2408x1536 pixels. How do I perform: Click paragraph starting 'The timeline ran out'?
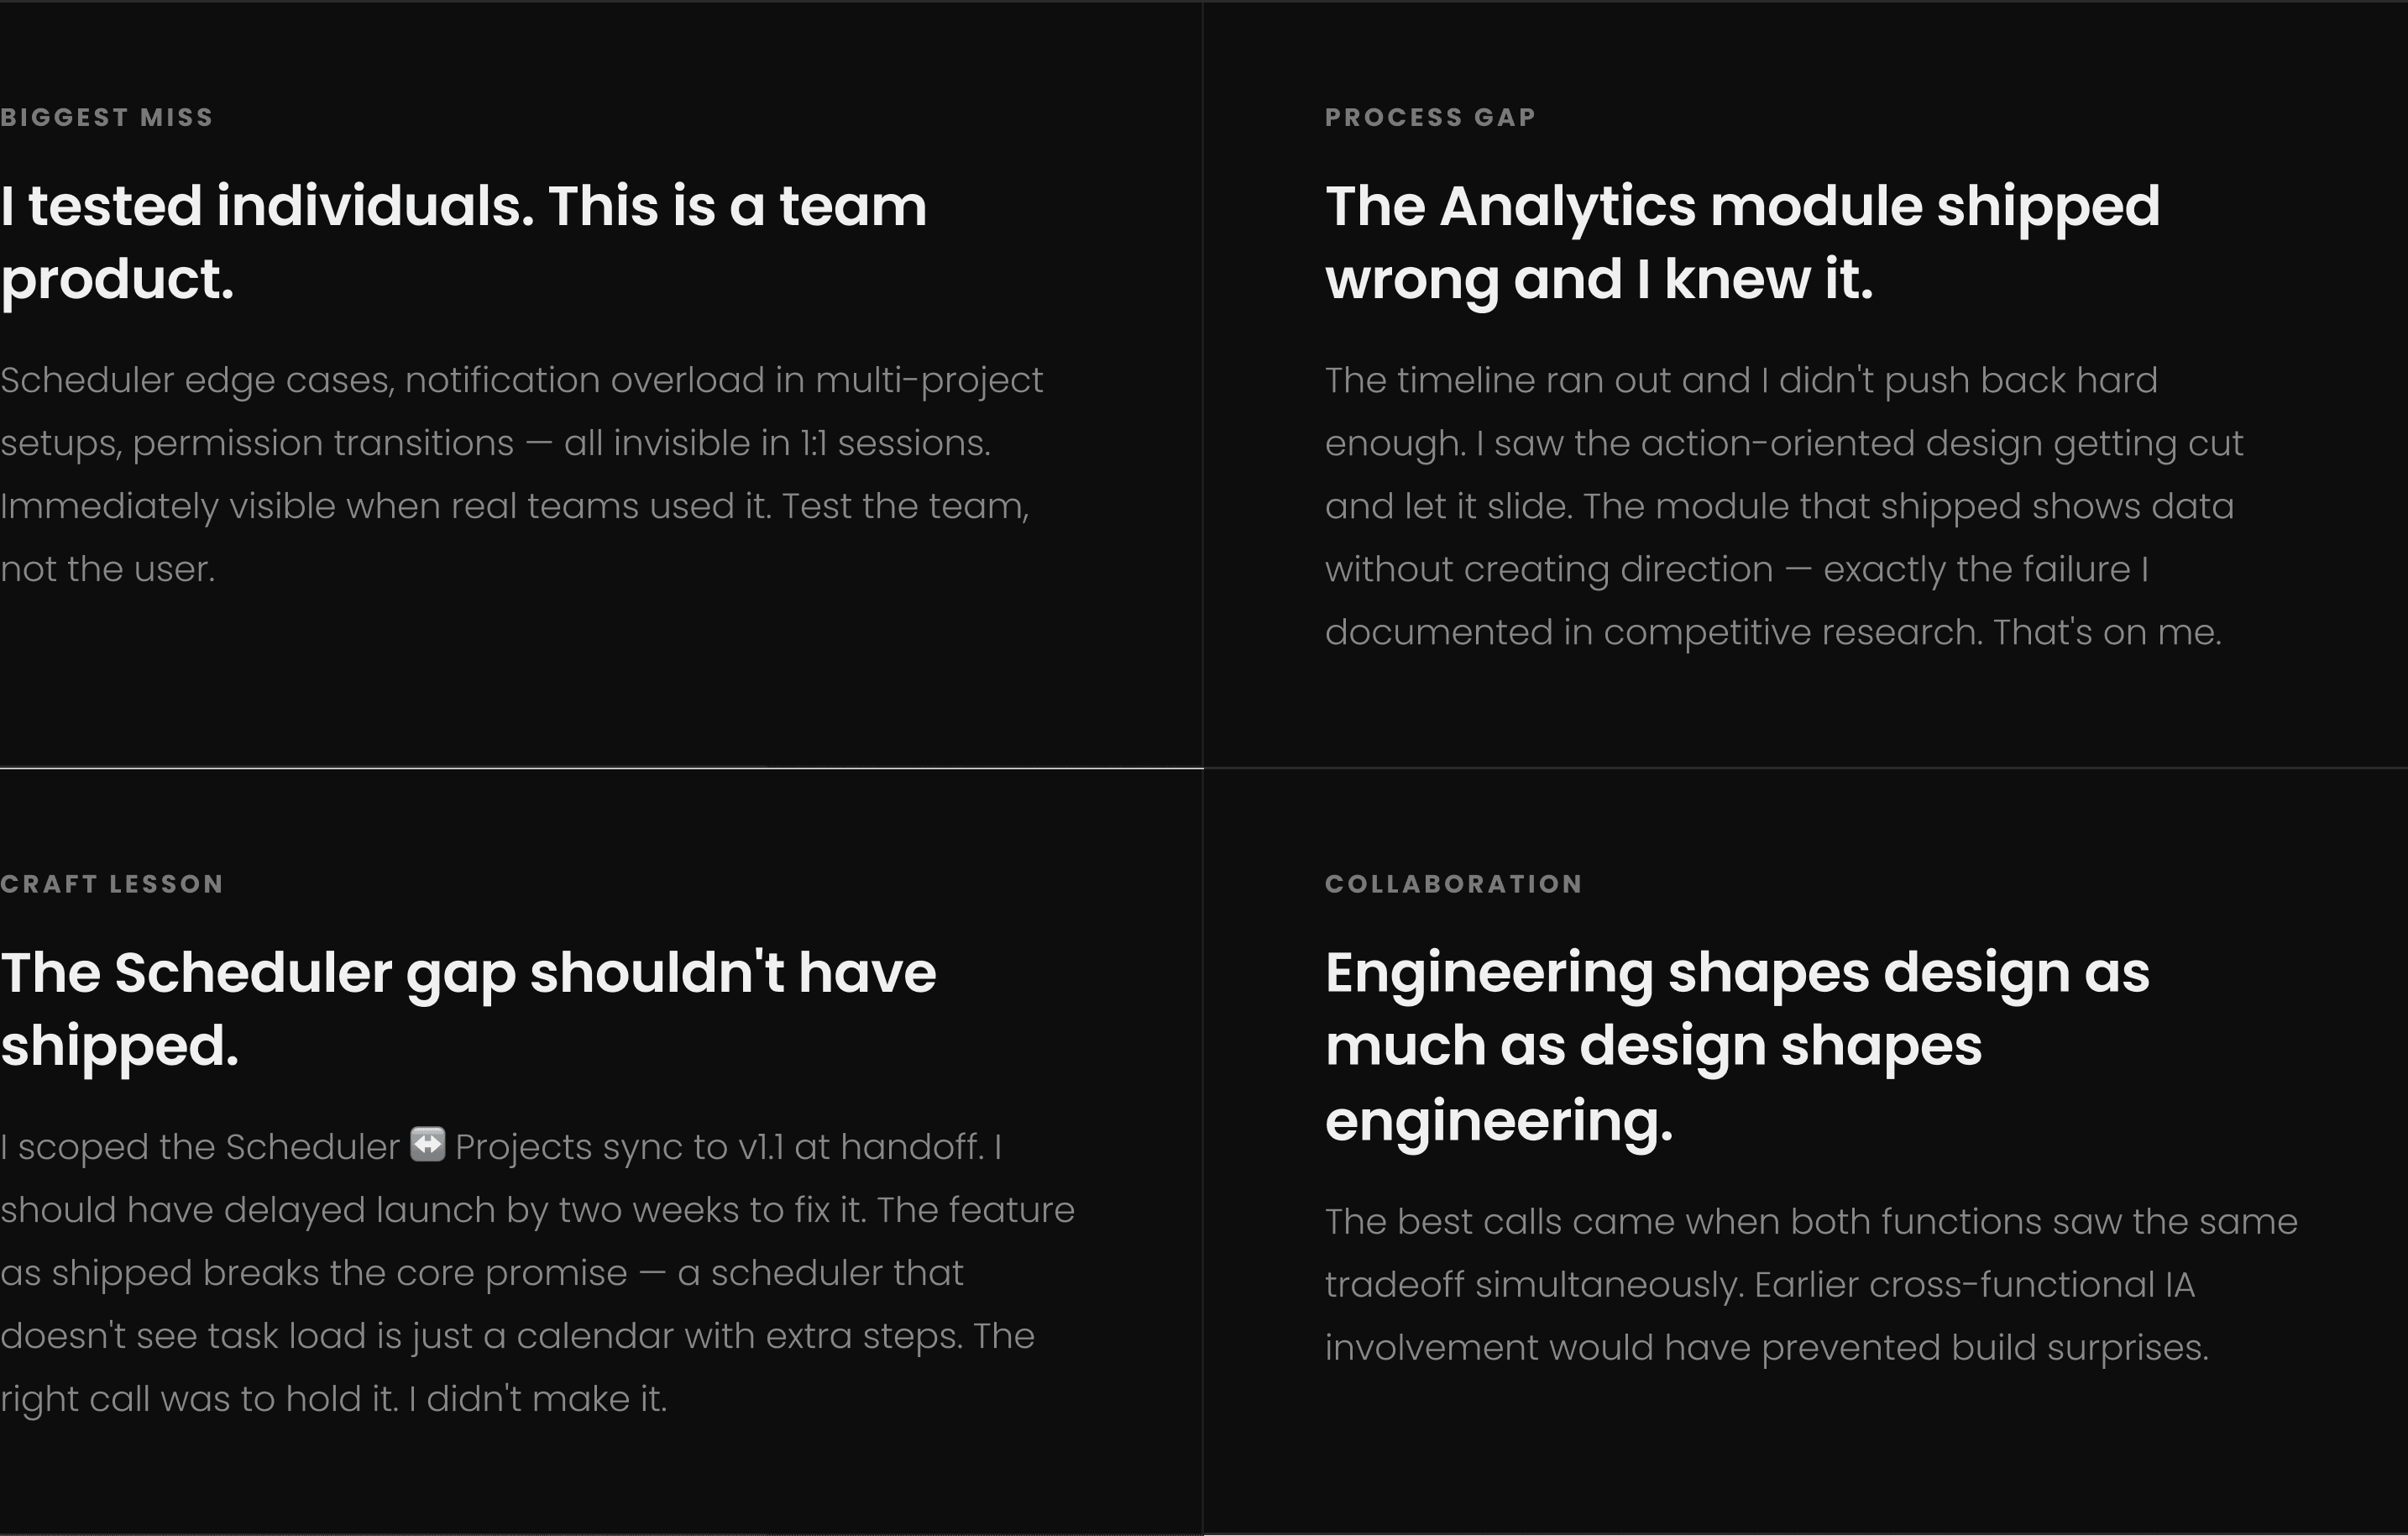[1785, 506]
